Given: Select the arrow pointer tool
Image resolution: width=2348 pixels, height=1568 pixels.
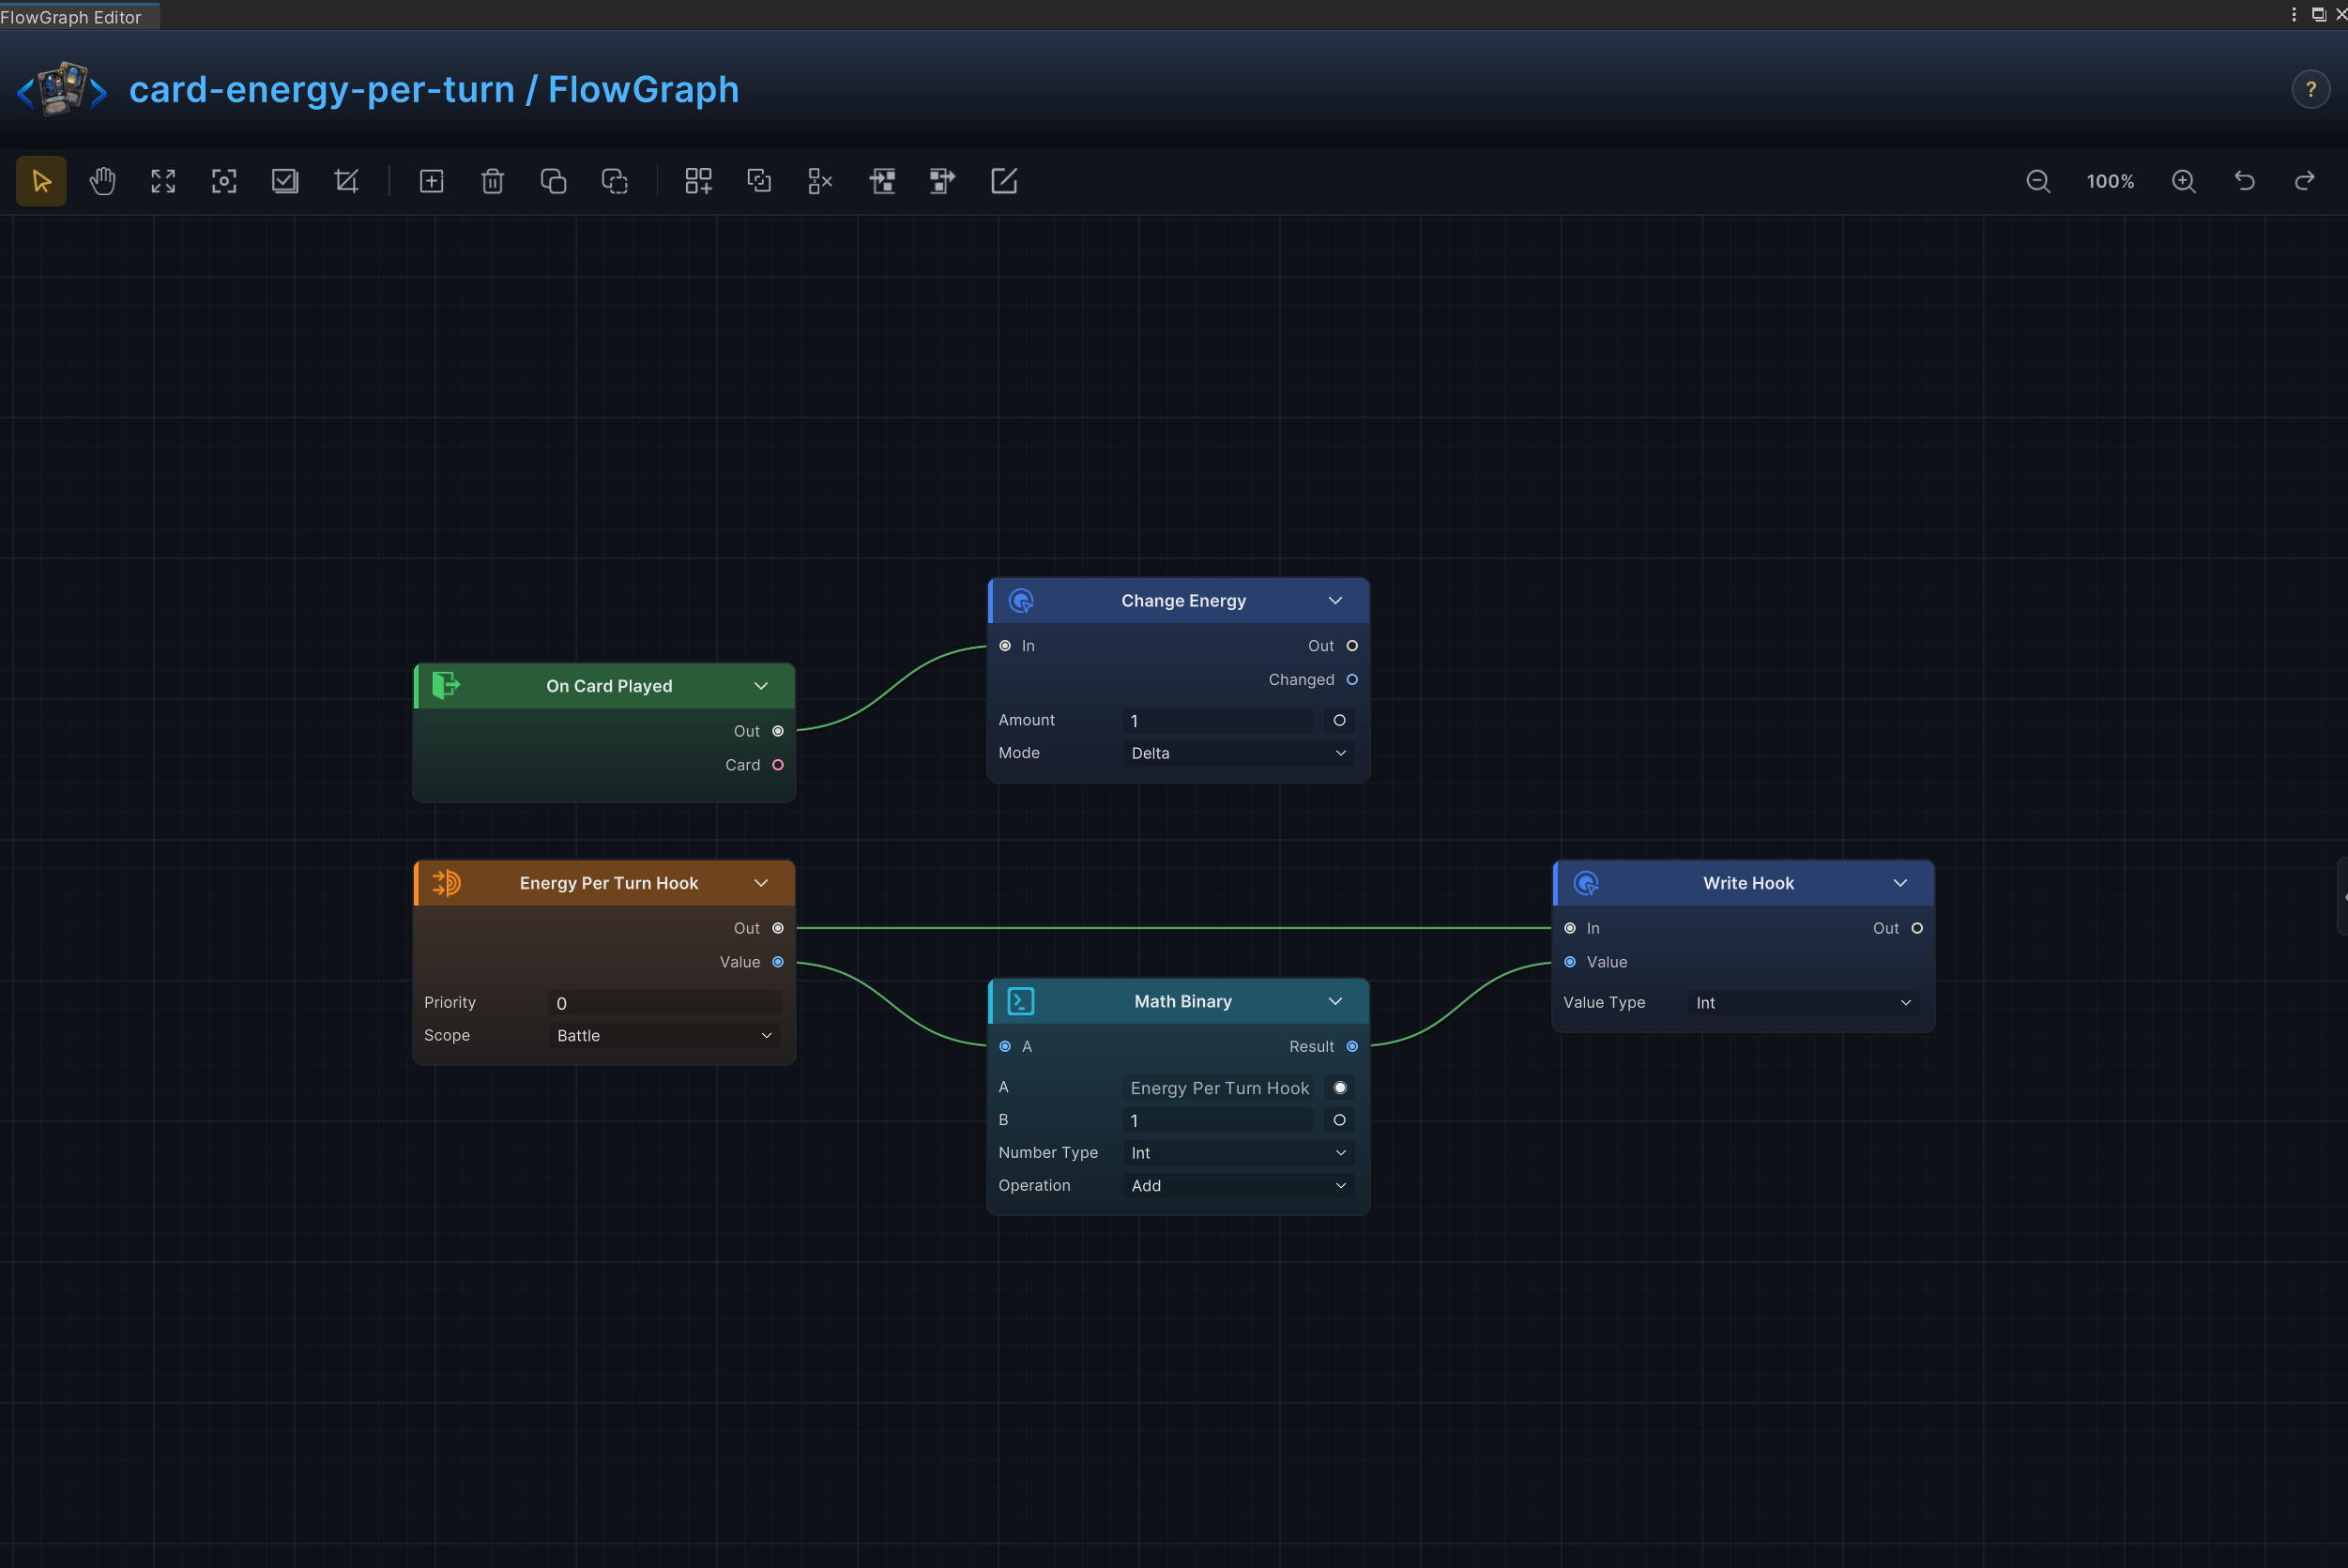Looking at the screenshot, I should click(41, 181).
